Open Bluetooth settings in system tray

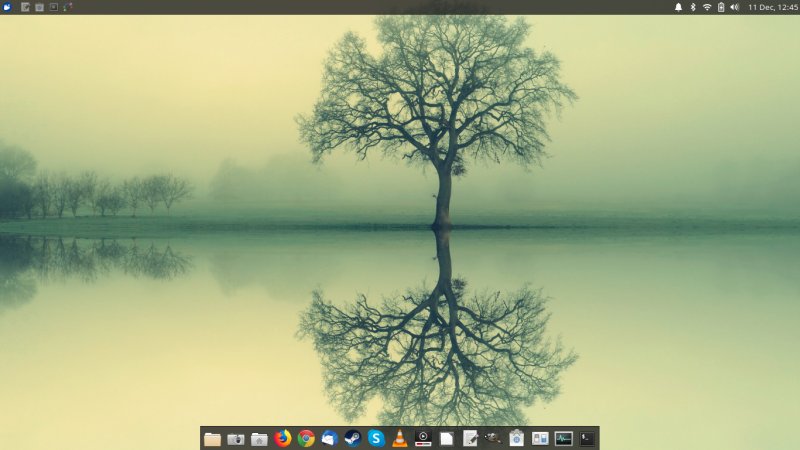[692, 7]
